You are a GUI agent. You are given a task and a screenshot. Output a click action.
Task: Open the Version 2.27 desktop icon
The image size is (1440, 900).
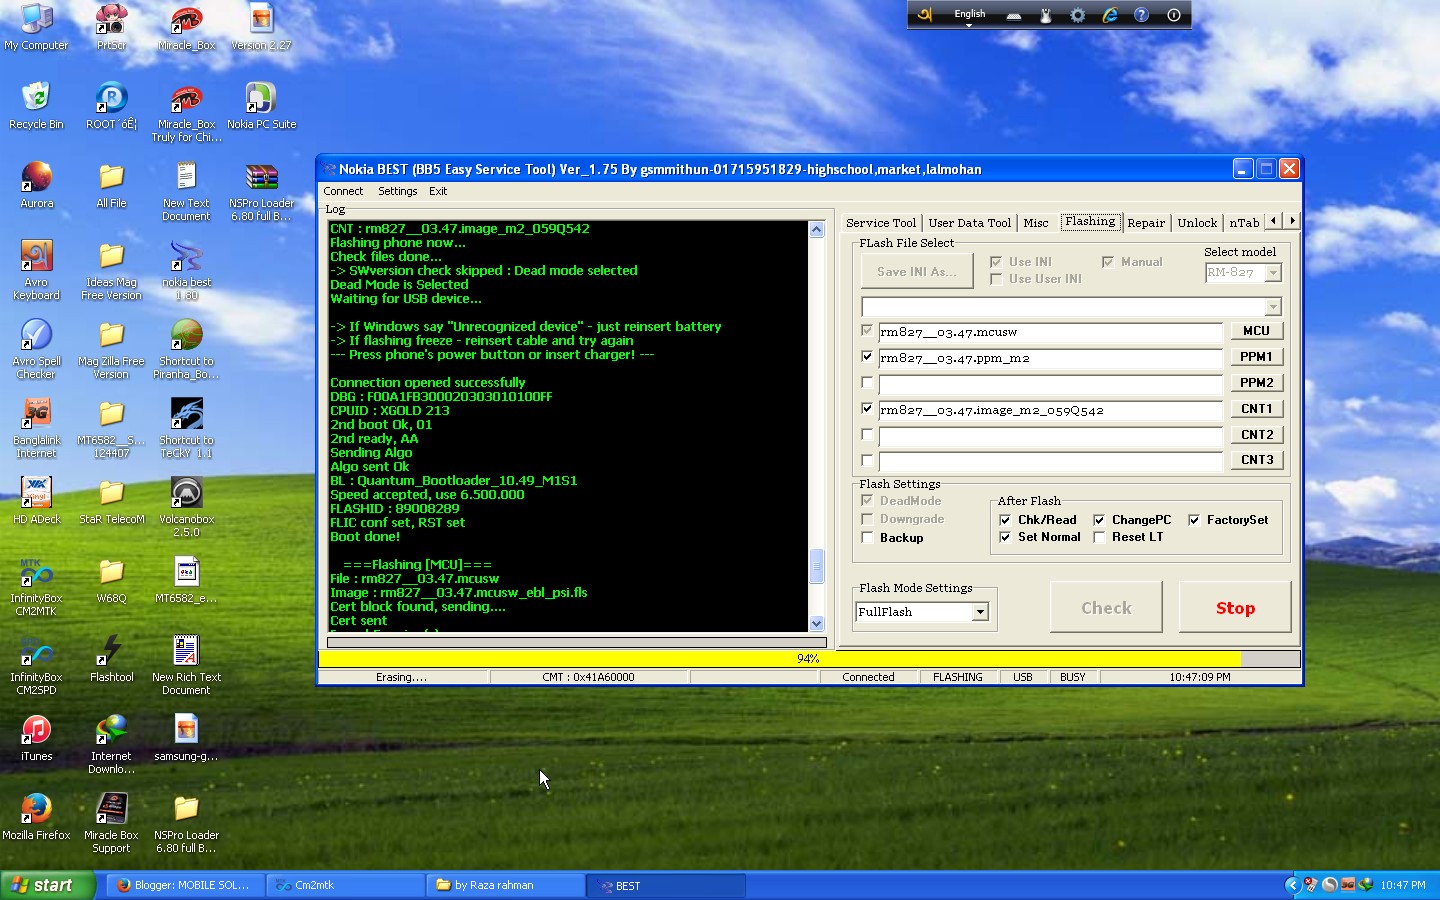(x=261, y=27)
